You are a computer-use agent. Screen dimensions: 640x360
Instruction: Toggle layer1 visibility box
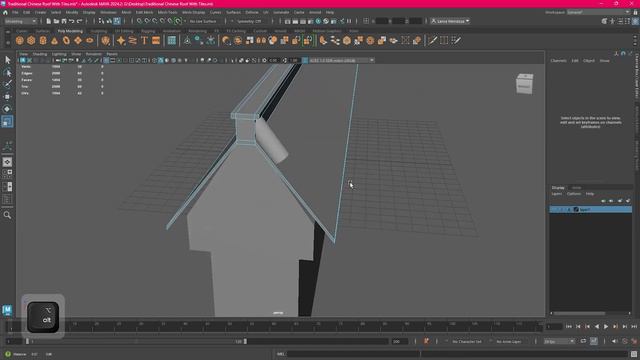tap(553, 209)
